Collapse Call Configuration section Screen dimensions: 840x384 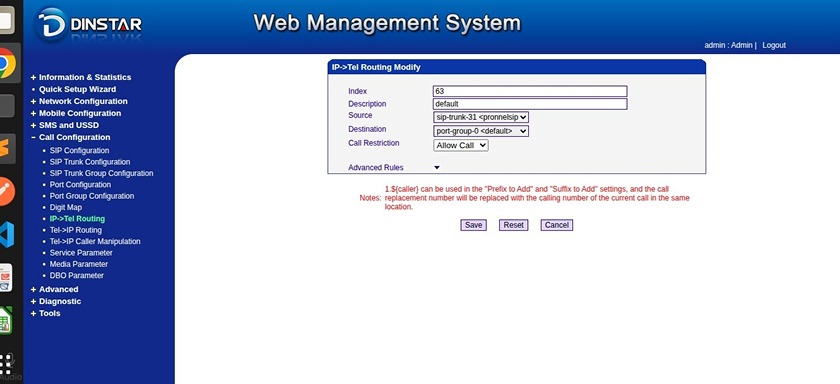[x=74, y=137]
